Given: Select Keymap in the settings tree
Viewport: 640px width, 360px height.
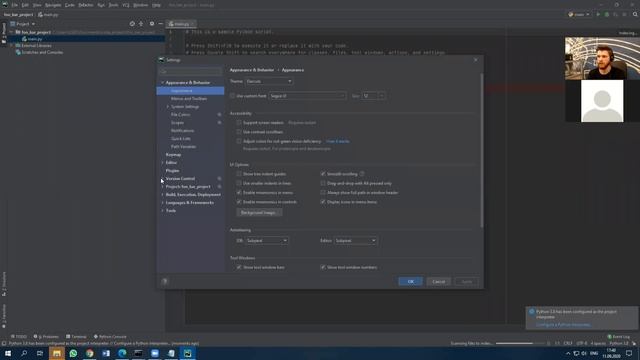Looking at the screenshot, I should click(x=173, y=155).
